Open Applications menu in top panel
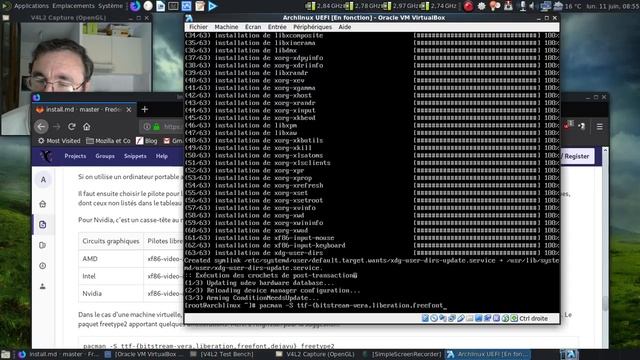The height and width of the screenshot is (360, 640). point(26,6)
